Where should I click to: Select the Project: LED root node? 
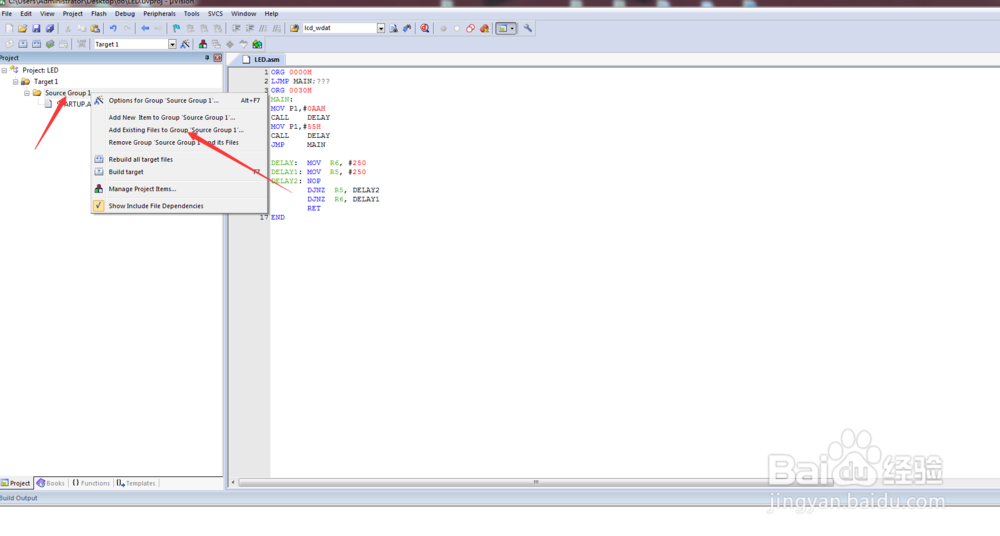pyautogui.click(x=40, y=70)
